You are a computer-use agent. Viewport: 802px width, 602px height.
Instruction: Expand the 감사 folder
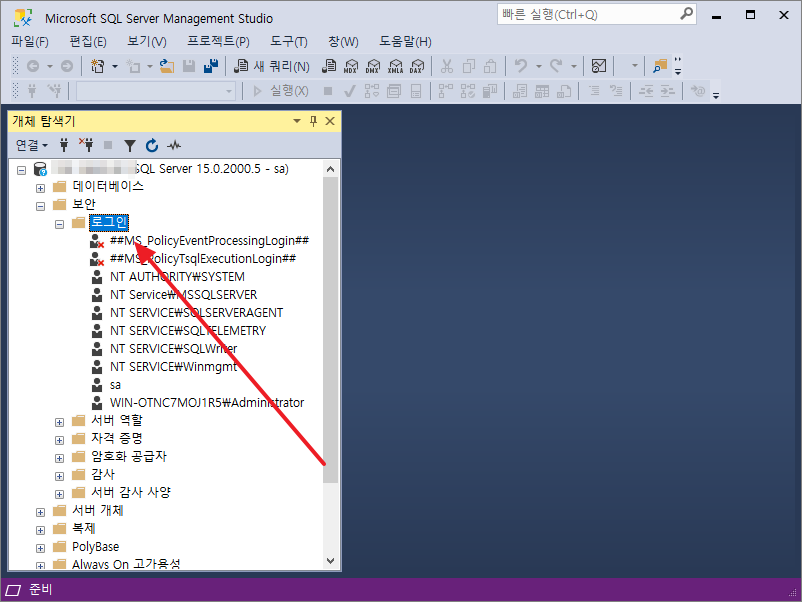pyautogui.click(x=59, y=476)
